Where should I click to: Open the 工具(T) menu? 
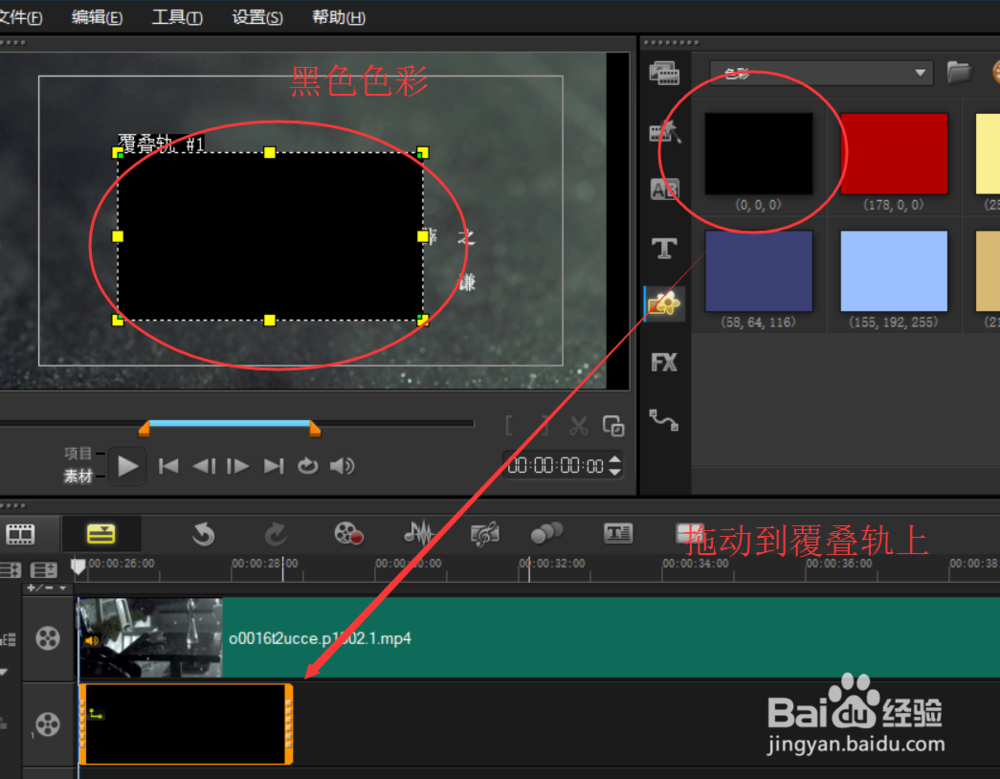[x=177, y=17]
